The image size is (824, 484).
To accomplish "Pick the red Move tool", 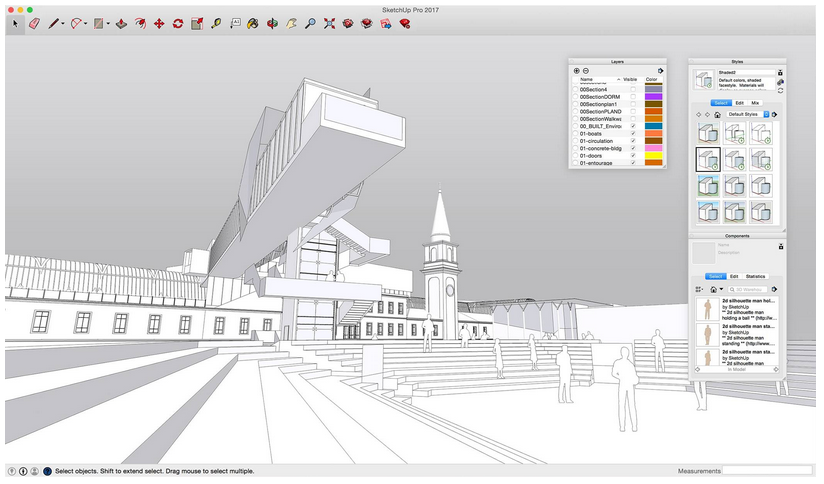I will point(159,24).
